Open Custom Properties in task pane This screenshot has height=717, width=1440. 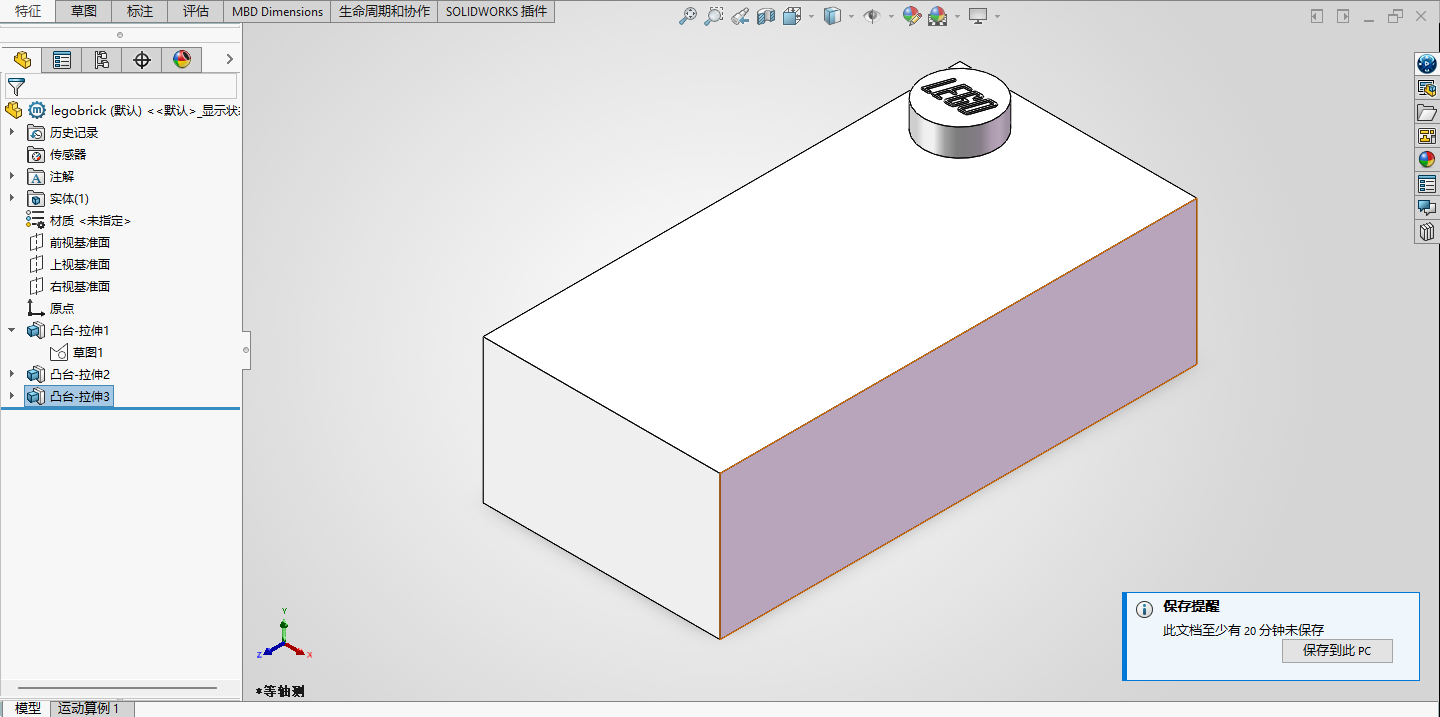click(1427, 184)
